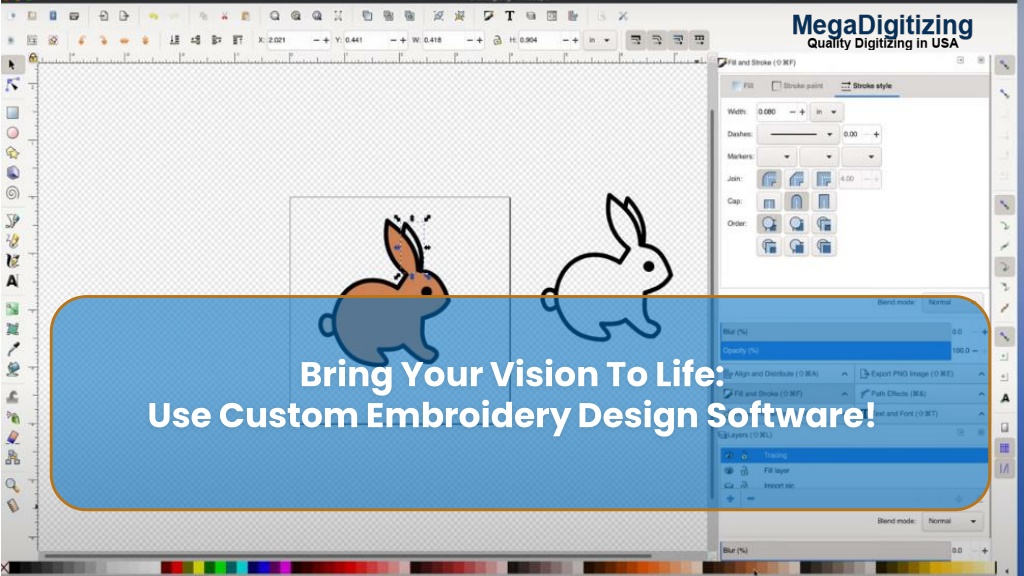Switch to the Stroke paint tab
The width and height of the screenshot is (1024, 576).
(797, 86)
